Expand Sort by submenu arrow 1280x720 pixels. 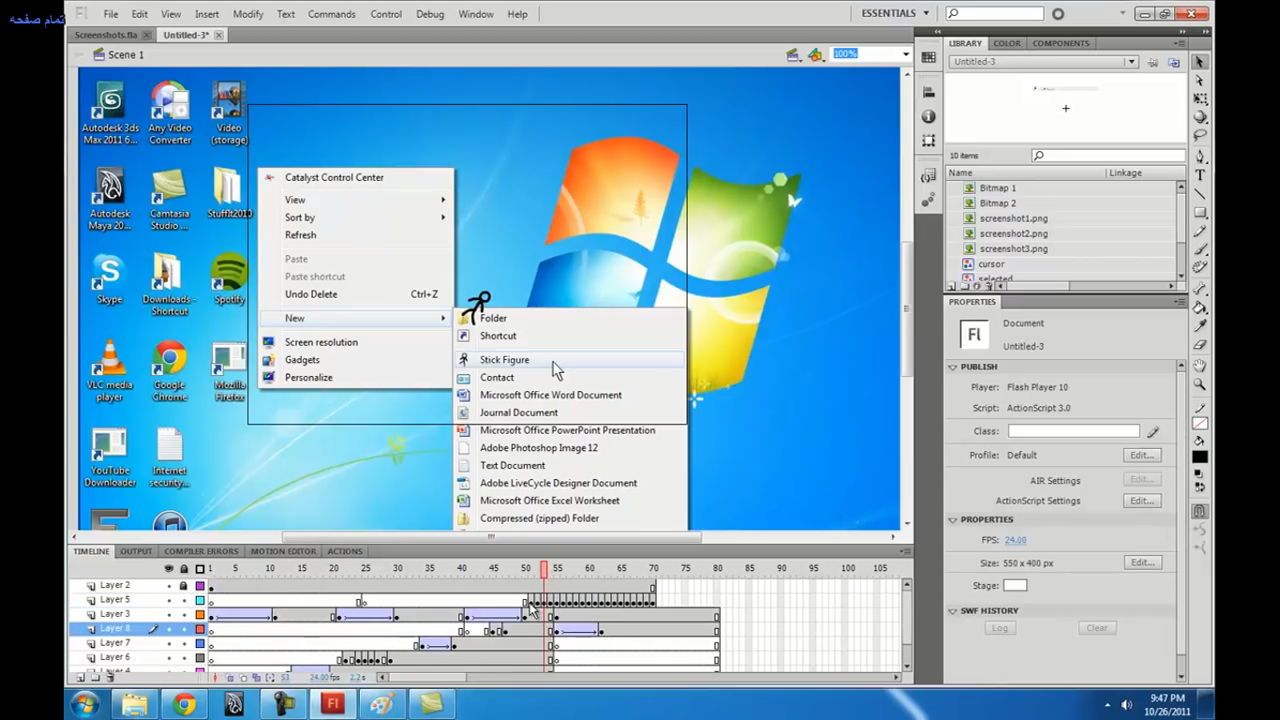(443, 217)
